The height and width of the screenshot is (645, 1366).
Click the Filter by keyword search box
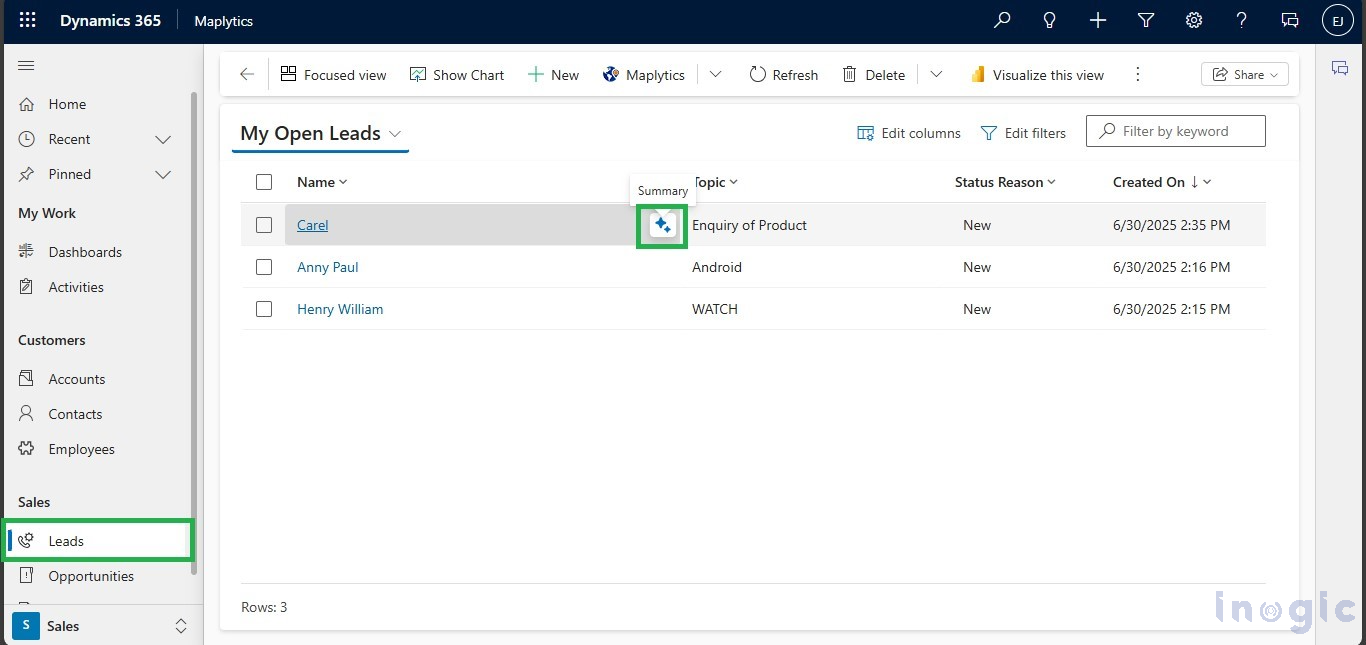[1176, 131]
